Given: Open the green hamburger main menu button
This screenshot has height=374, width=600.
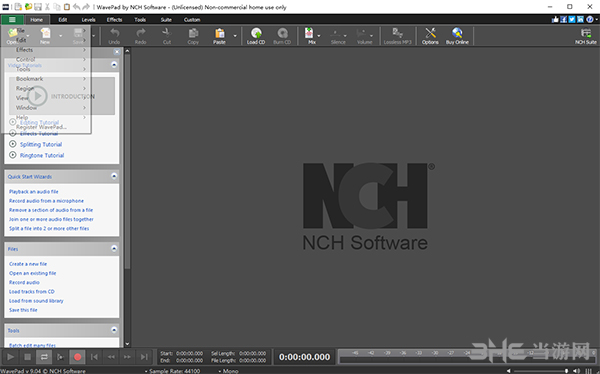Looking at the screenshot, I should pos(12,20).
